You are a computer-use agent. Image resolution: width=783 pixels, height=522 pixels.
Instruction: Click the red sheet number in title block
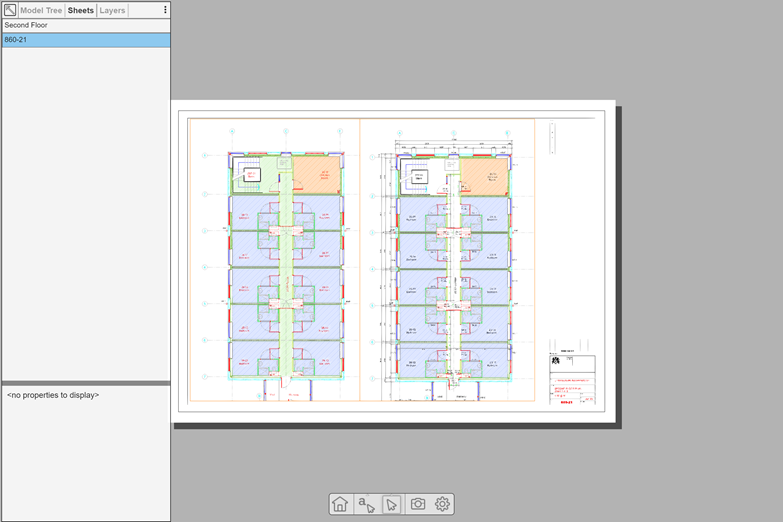tap(566, 404)
